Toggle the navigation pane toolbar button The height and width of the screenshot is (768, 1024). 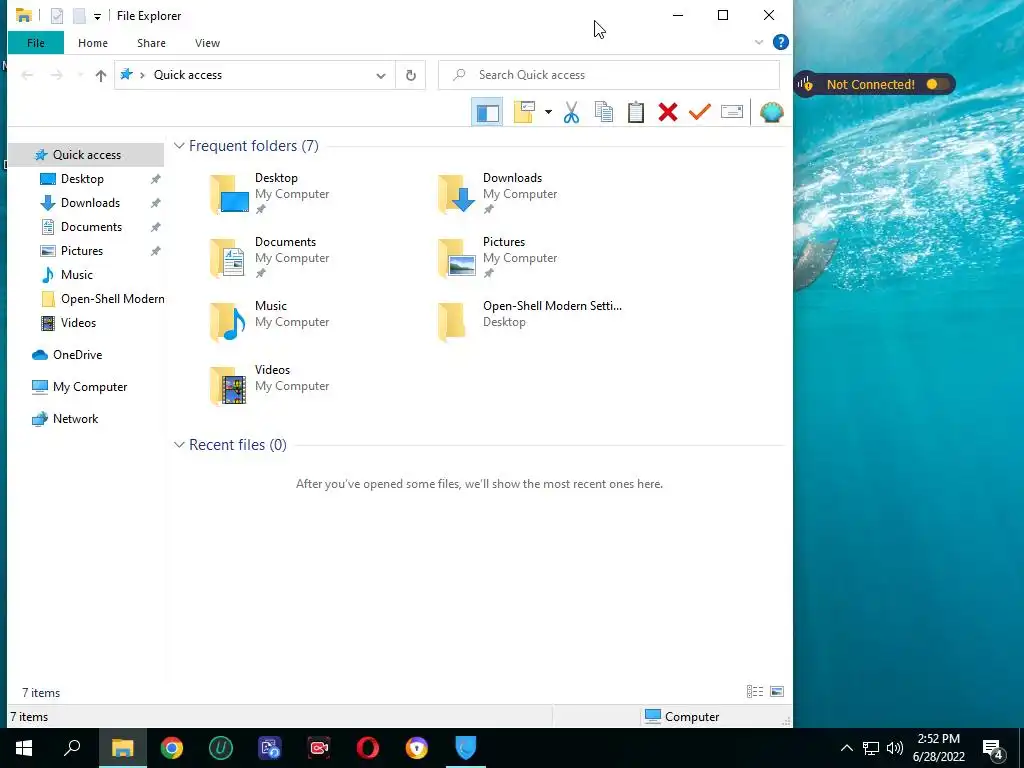tap(487, 112)
